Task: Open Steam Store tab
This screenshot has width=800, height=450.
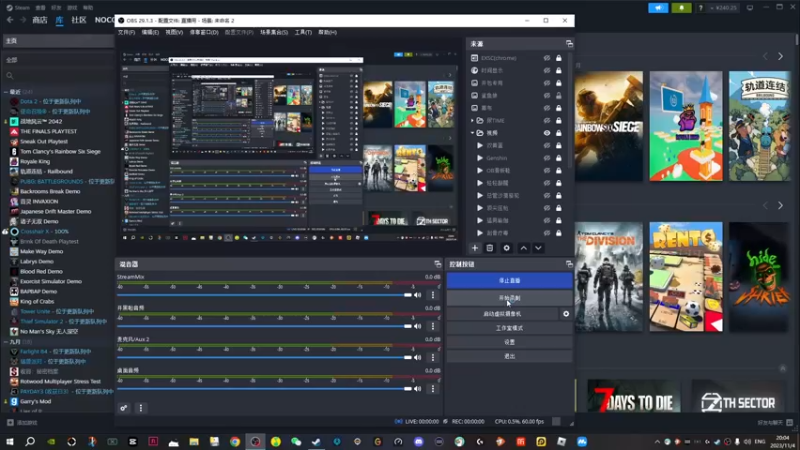Action: 40,20
